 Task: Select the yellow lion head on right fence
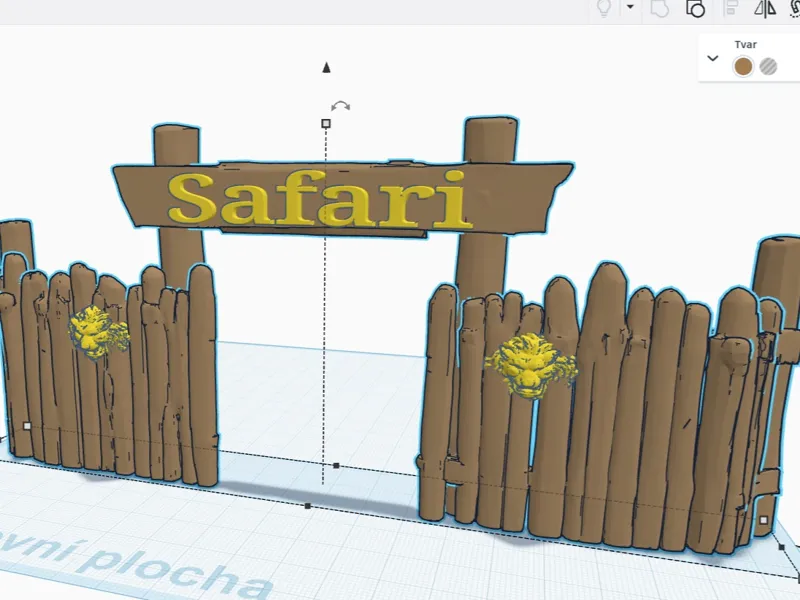[531, 364]
